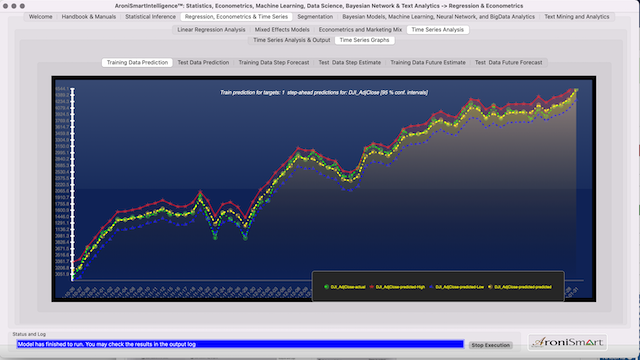Show Test Data Future Forecast graph
The width and height of the screenshot is (640, 360).
pyautogui.click(x=508, y=62)
